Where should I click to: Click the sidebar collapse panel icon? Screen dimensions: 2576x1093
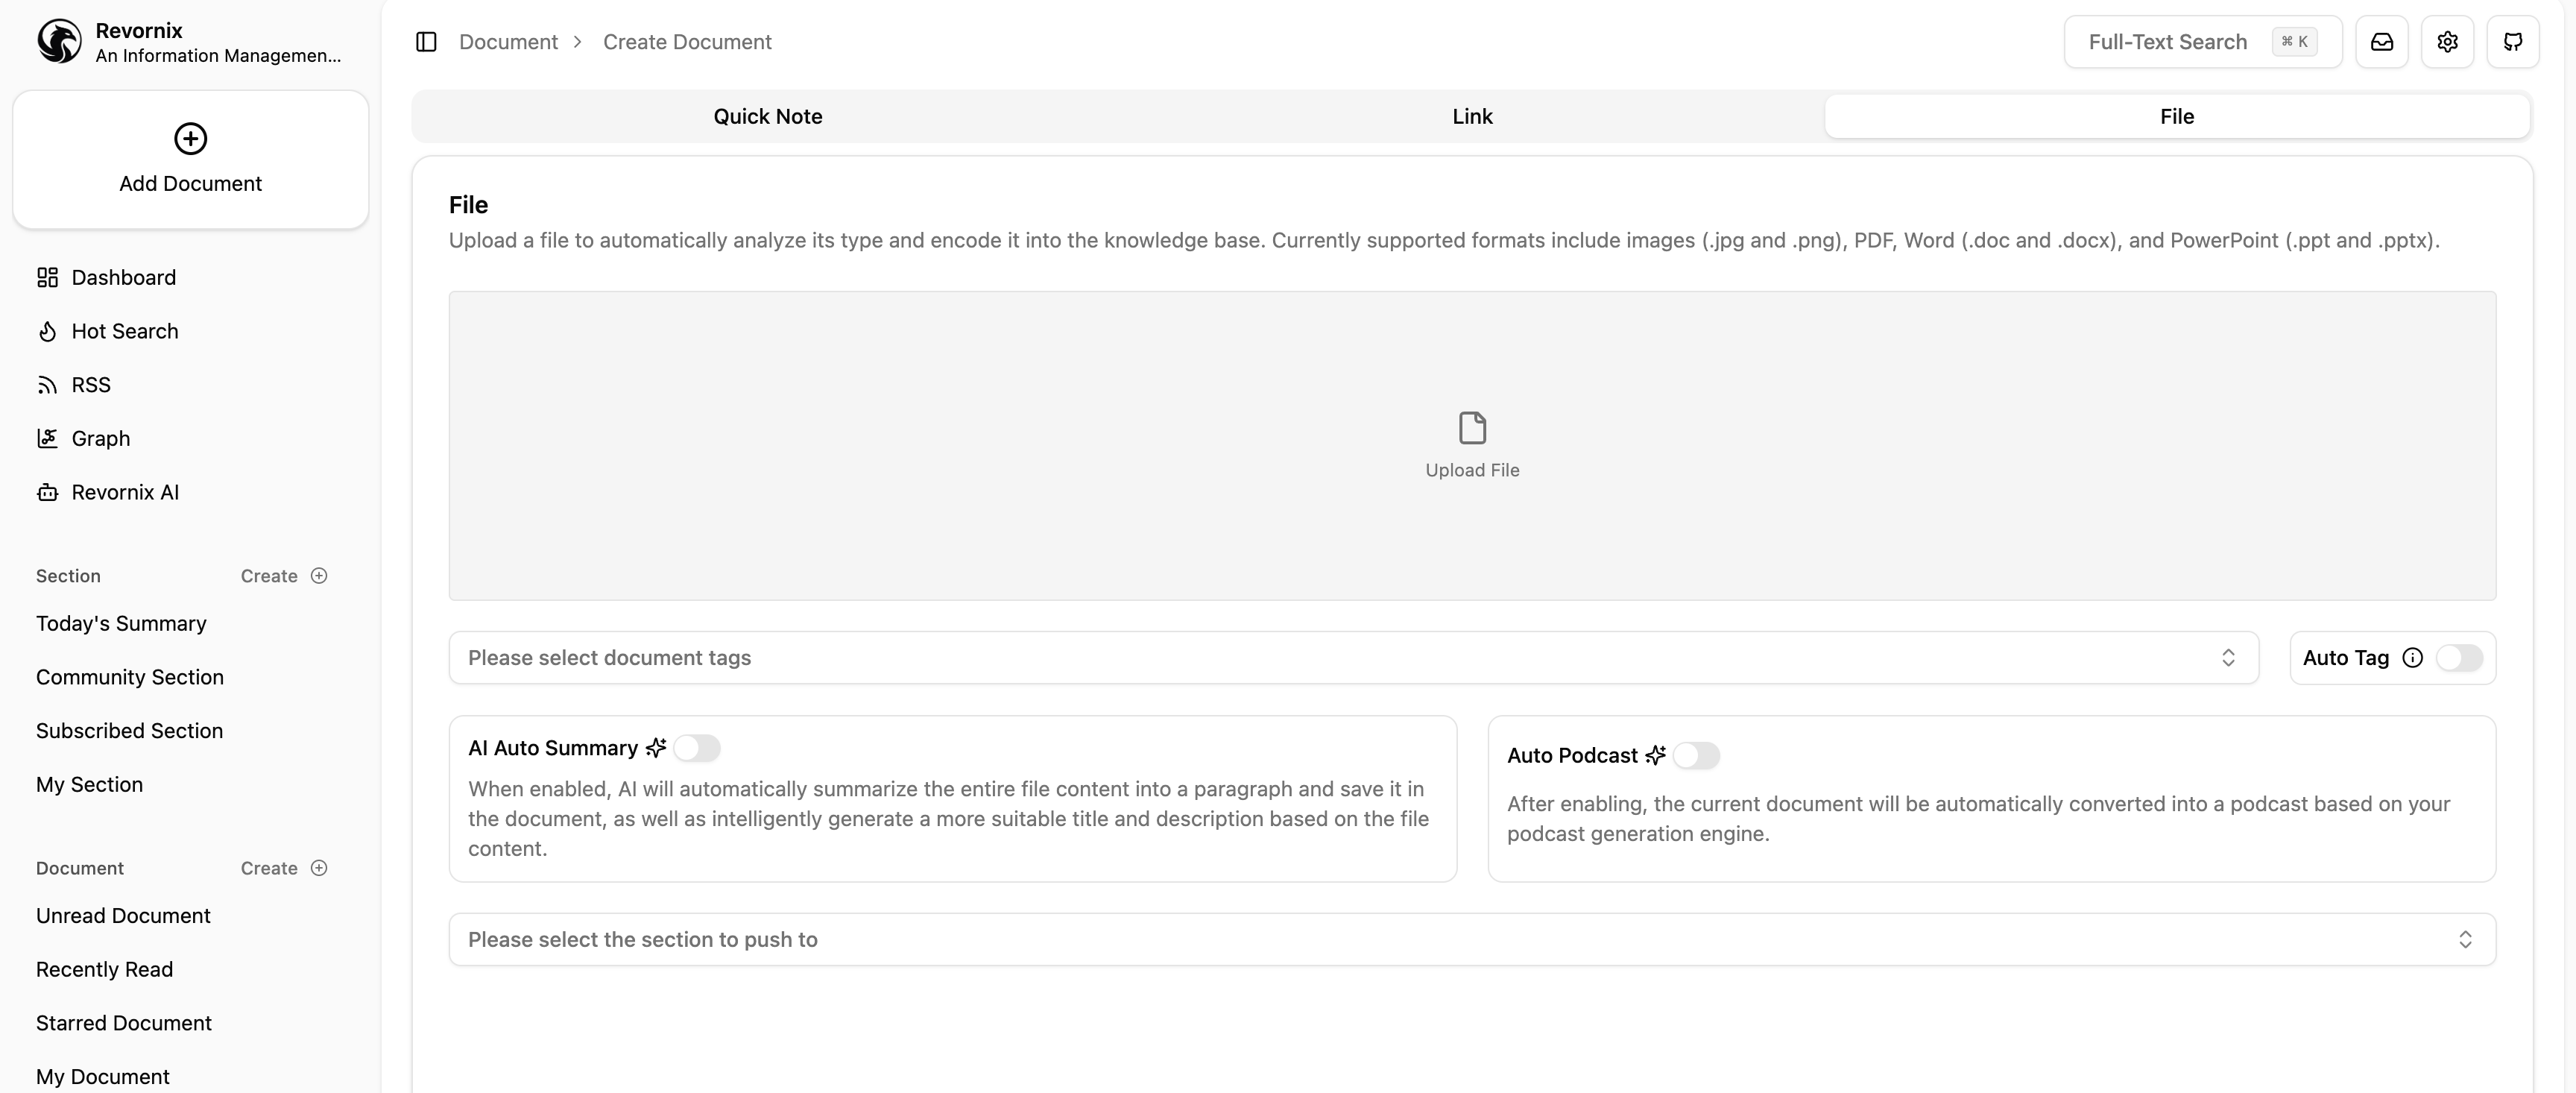(426, 42)
